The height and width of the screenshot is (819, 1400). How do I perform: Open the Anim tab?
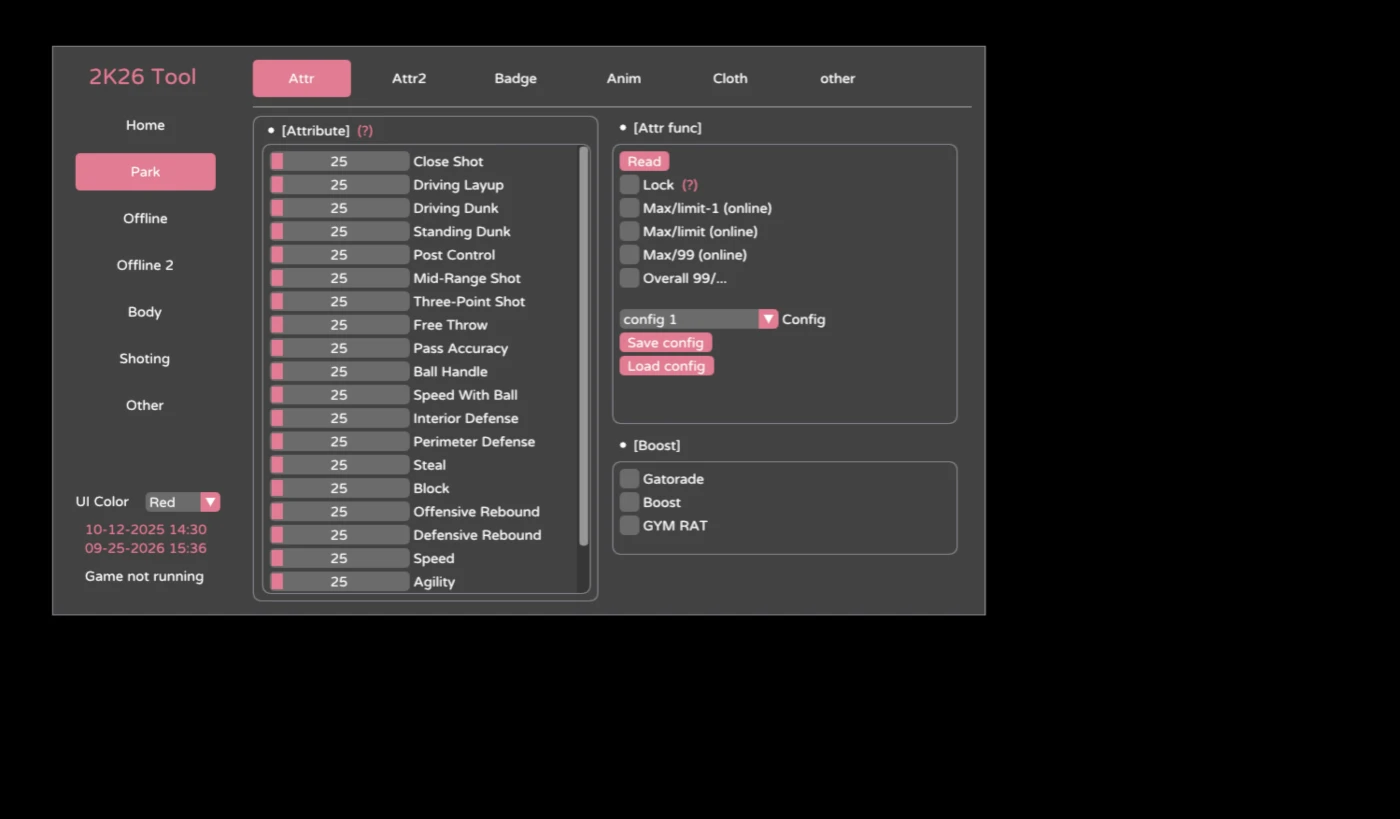click(x=623, y=79)
